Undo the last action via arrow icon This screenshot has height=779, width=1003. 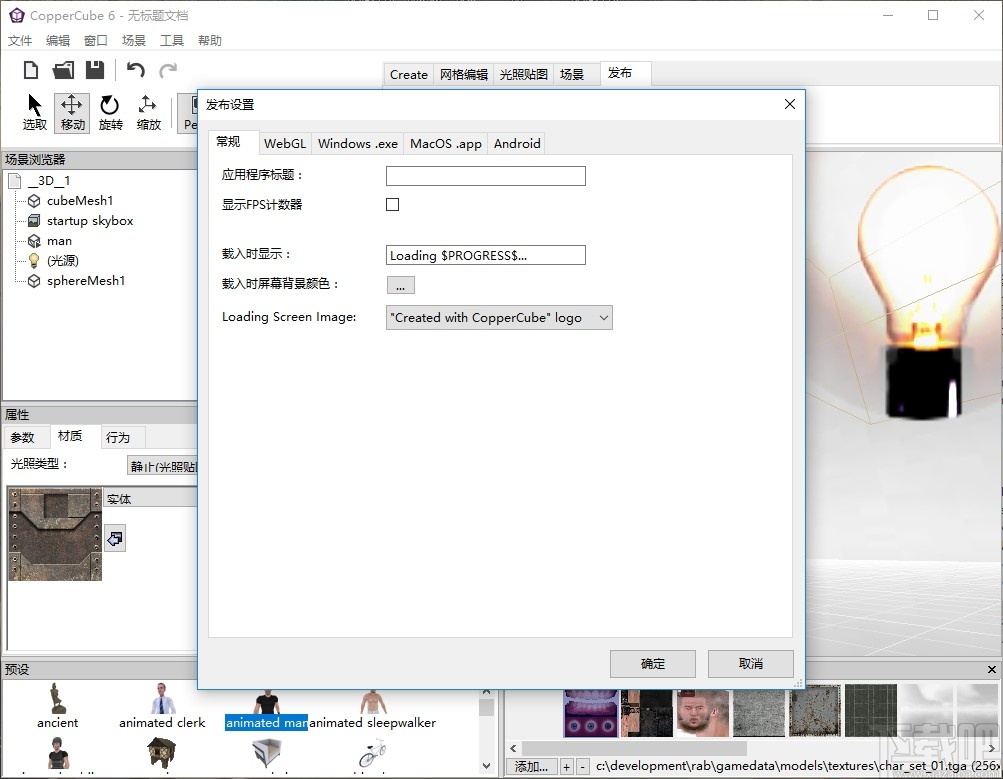tap(135, 68)
